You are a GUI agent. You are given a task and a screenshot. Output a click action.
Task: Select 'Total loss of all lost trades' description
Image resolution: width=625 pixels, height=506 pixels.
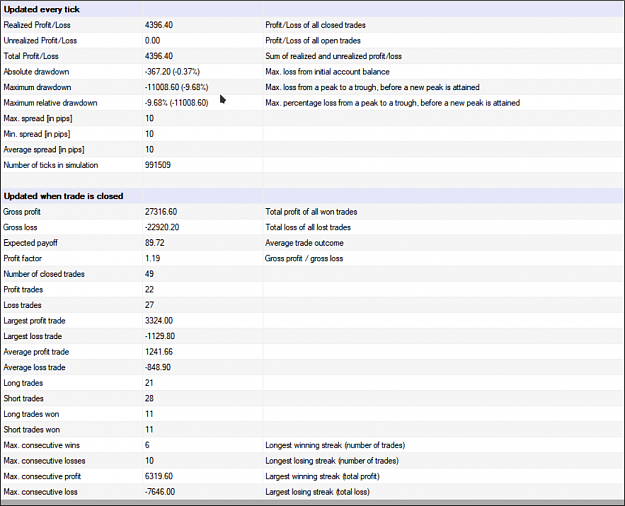click(x=308, y=227)
